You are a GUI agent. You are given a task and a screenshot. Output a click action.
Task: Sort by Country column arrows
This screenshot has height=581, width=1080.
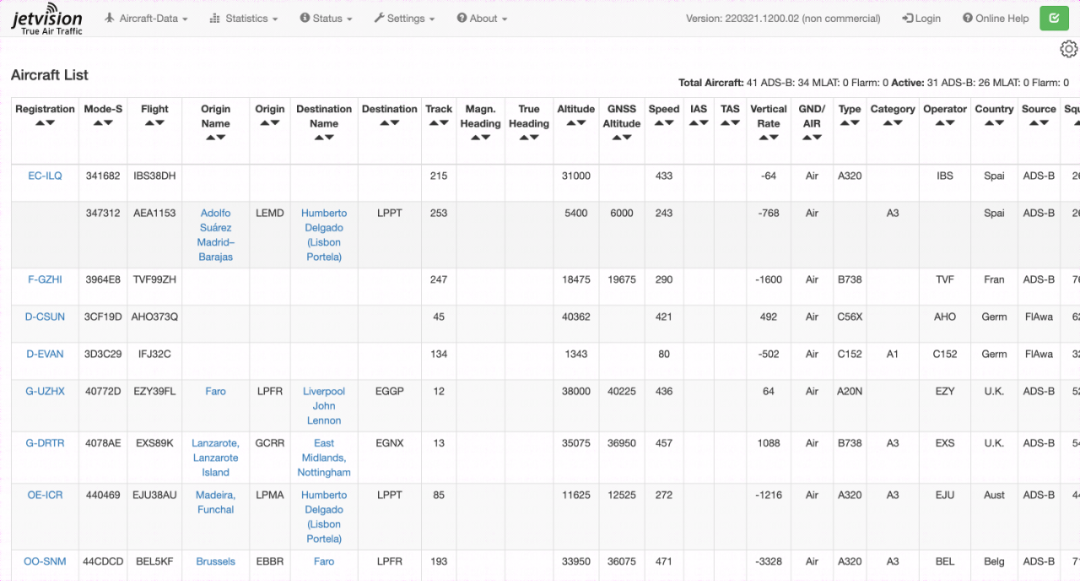click(994, 123)
